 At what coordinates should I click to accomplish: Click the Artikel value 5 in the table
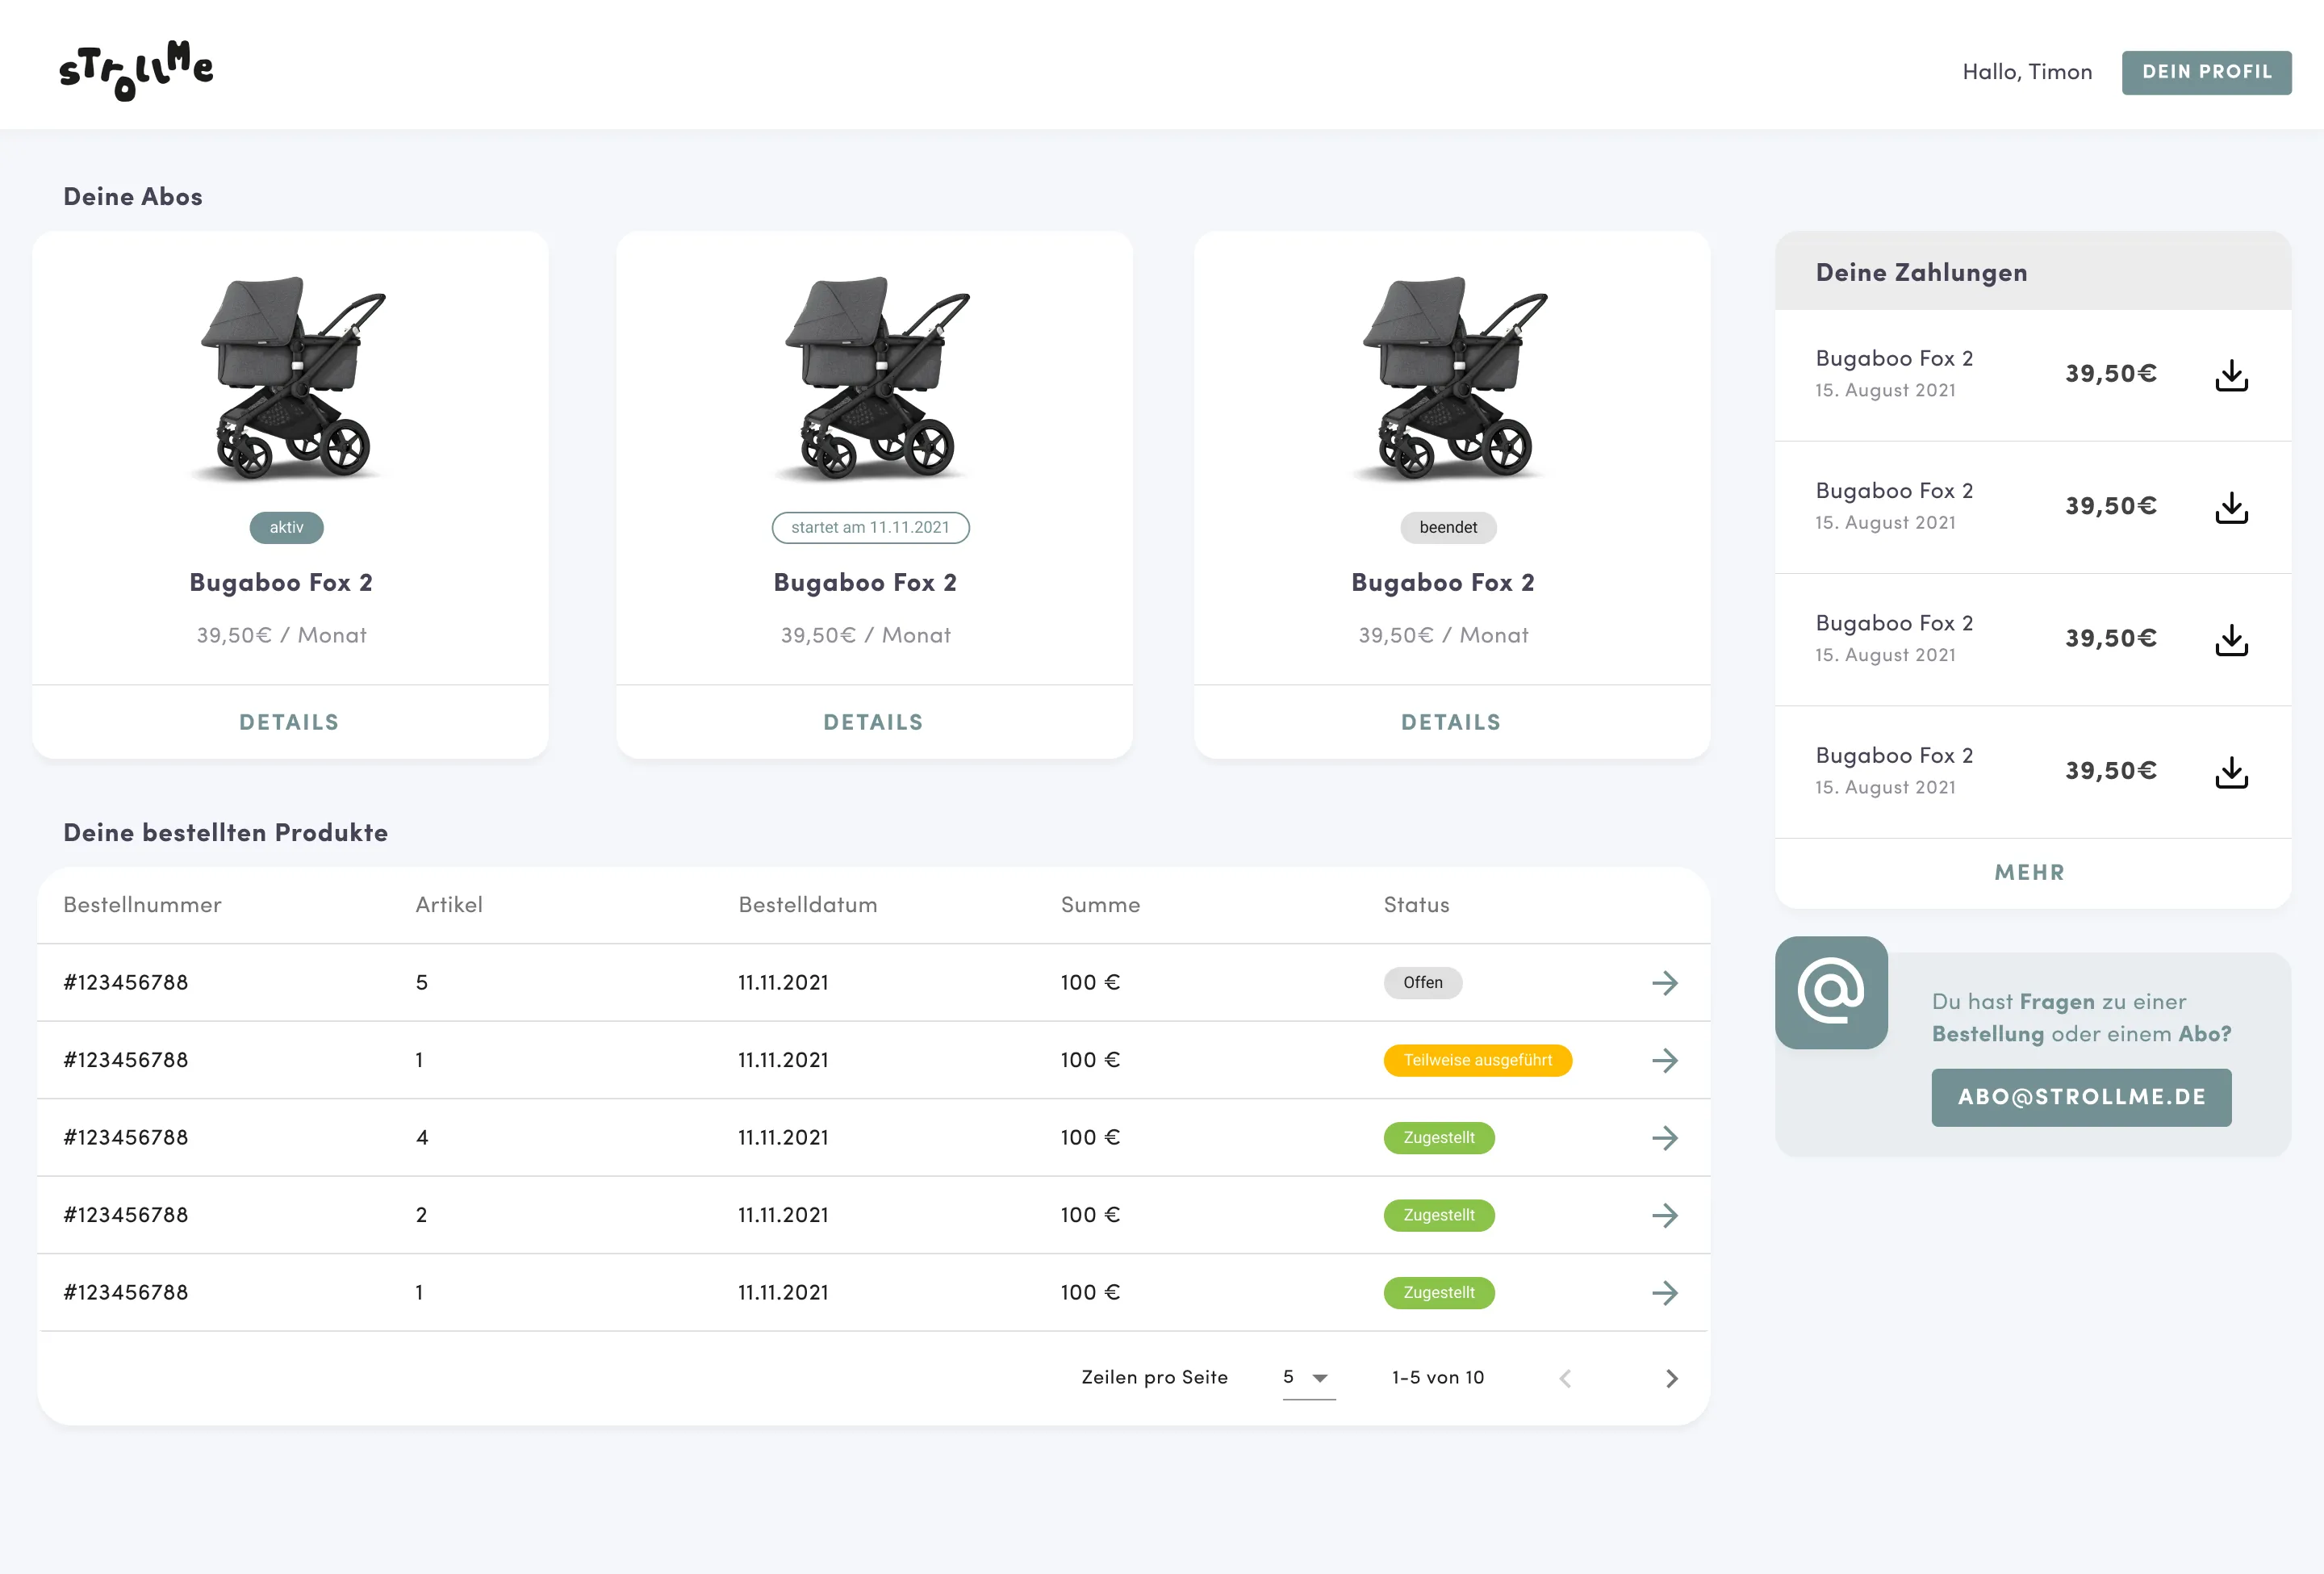pyautogui.click(x=421, y=983)
